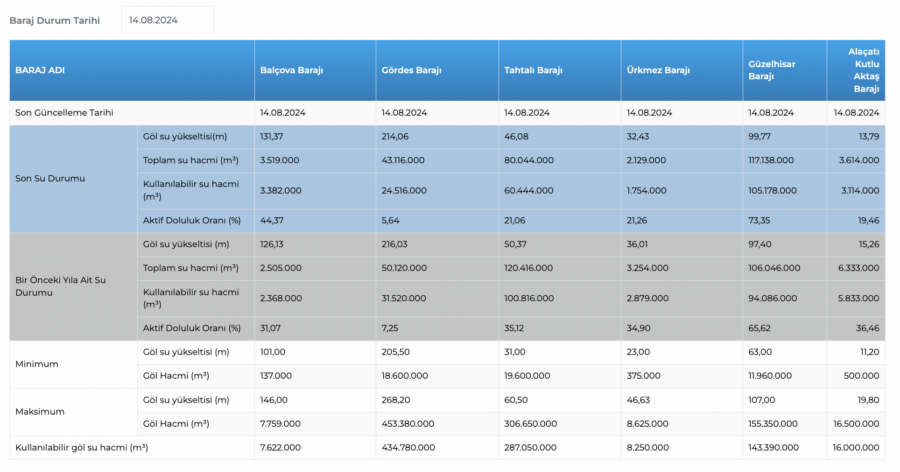Click last year's fill rate 34,90
Viewport: 900px width, 472px height.
638,328
